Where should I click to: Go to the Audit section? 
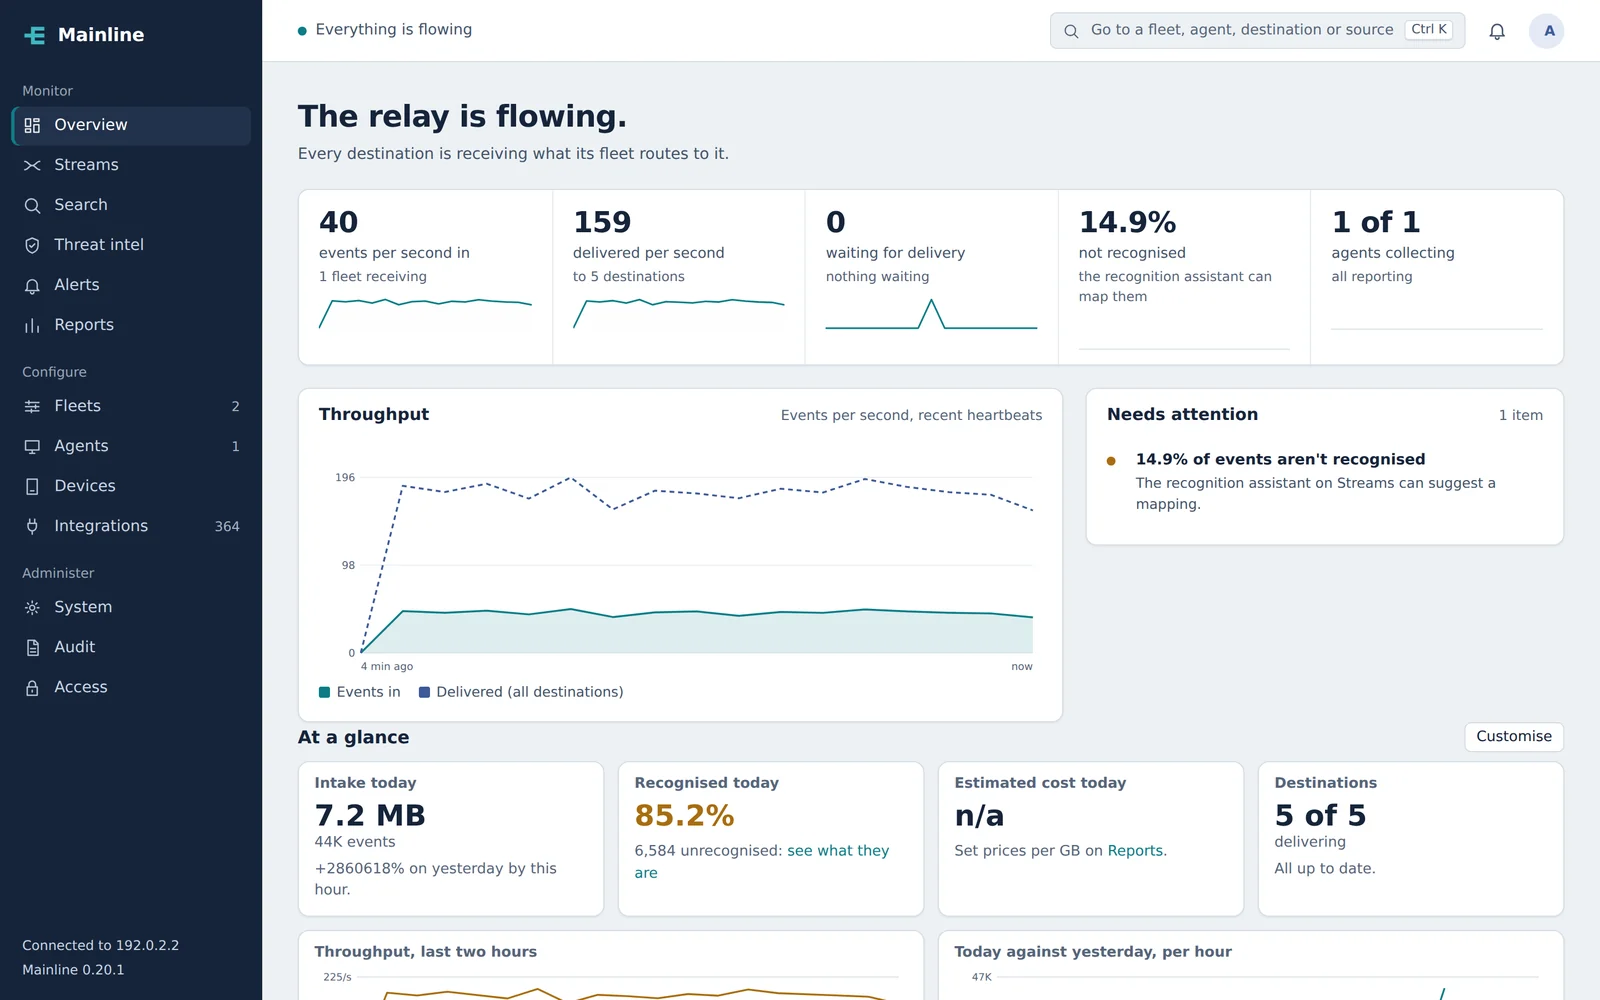coord(131,647)
